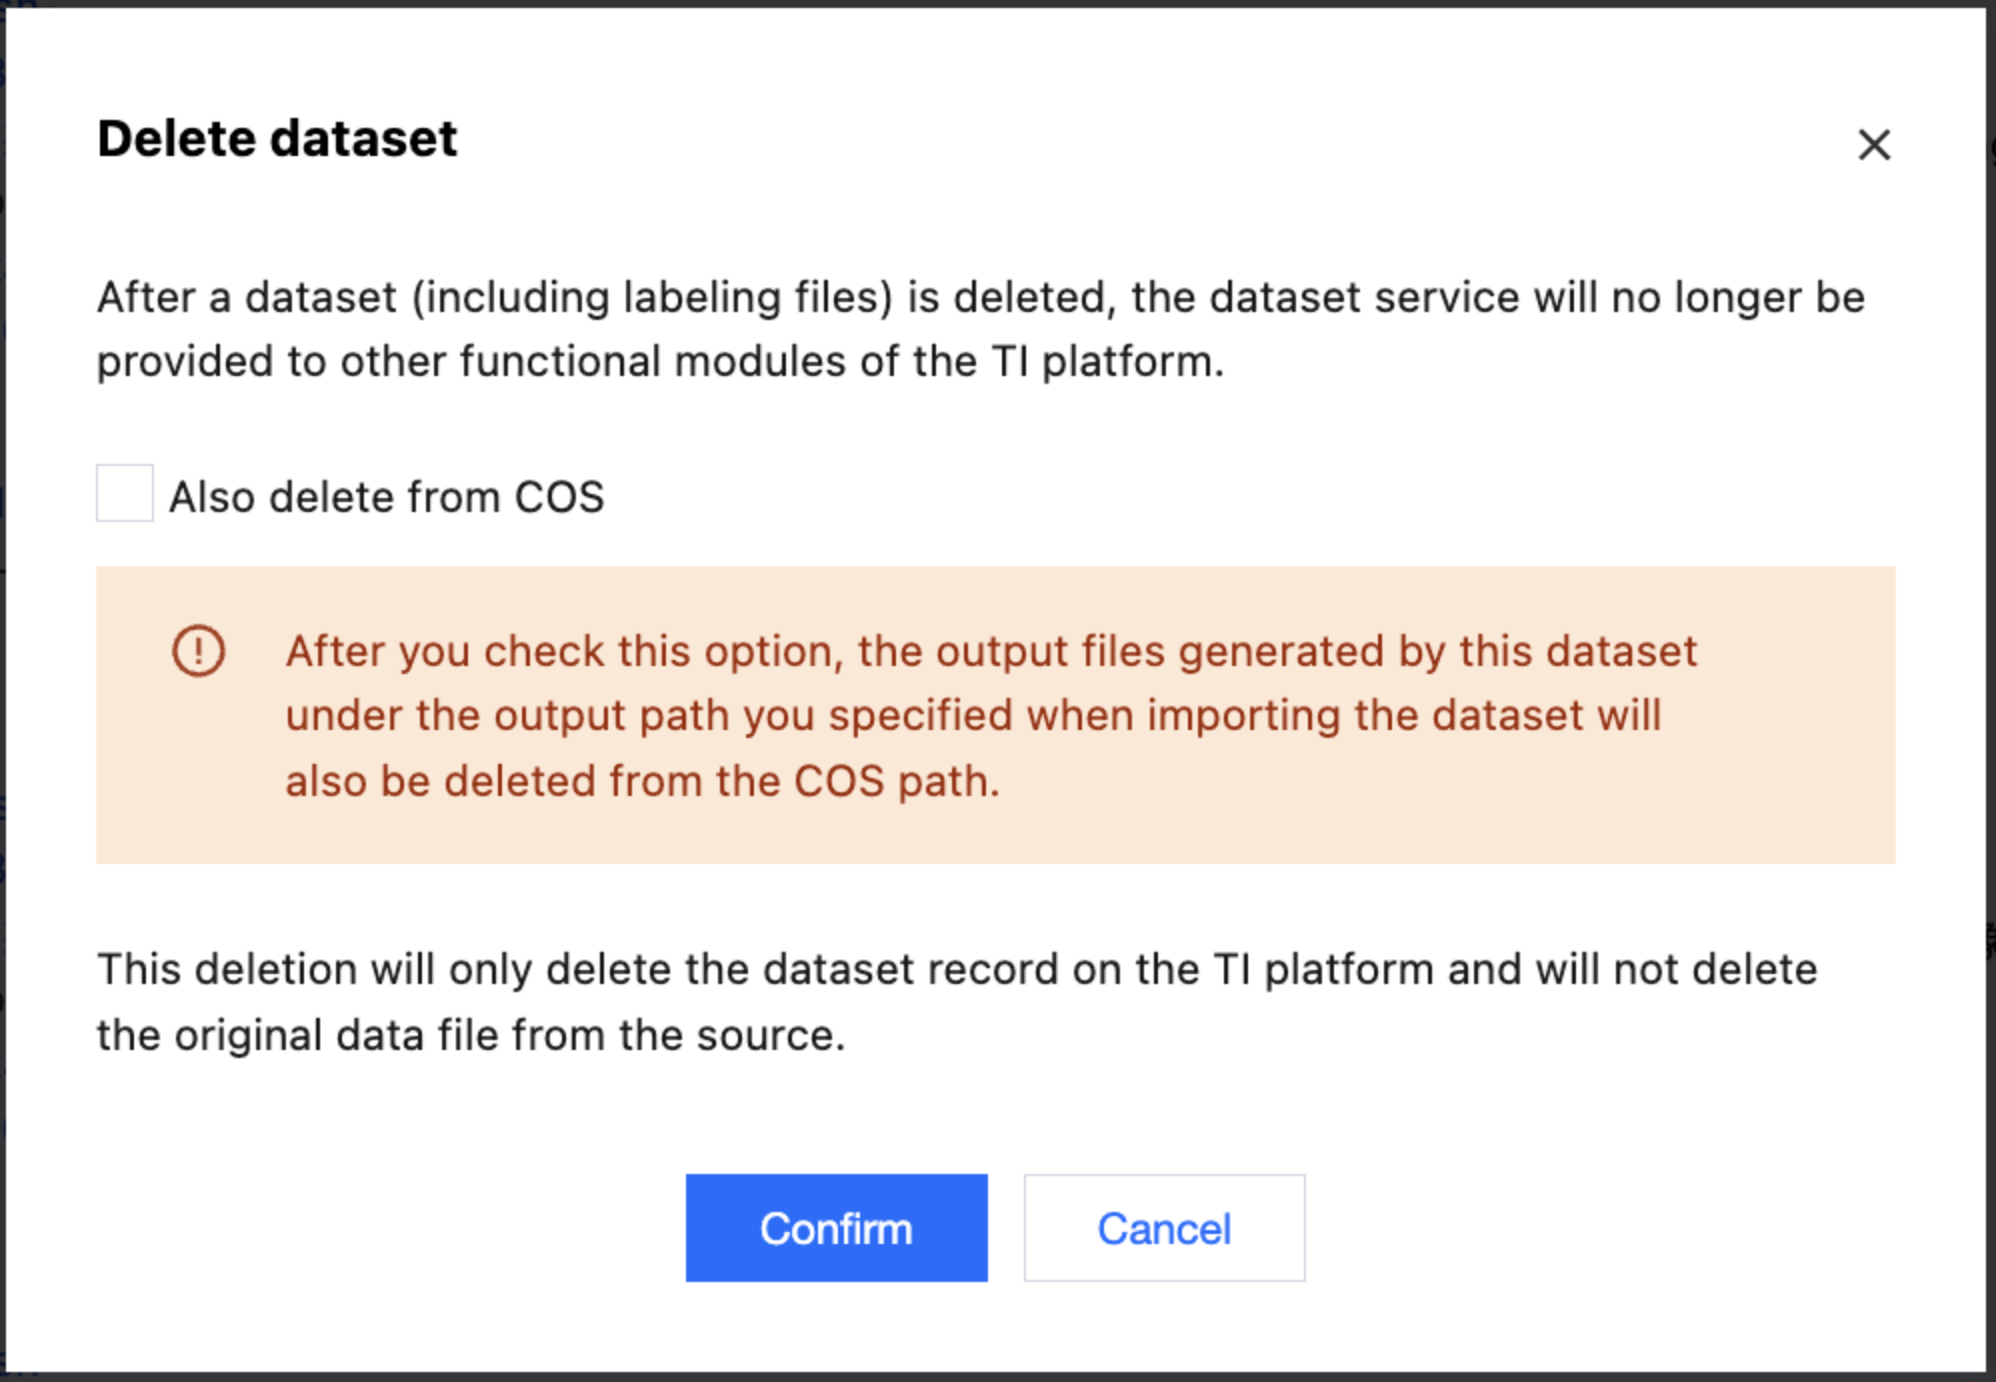
Task: Click the word 'COS' in checkbox label
Action: 559,497
